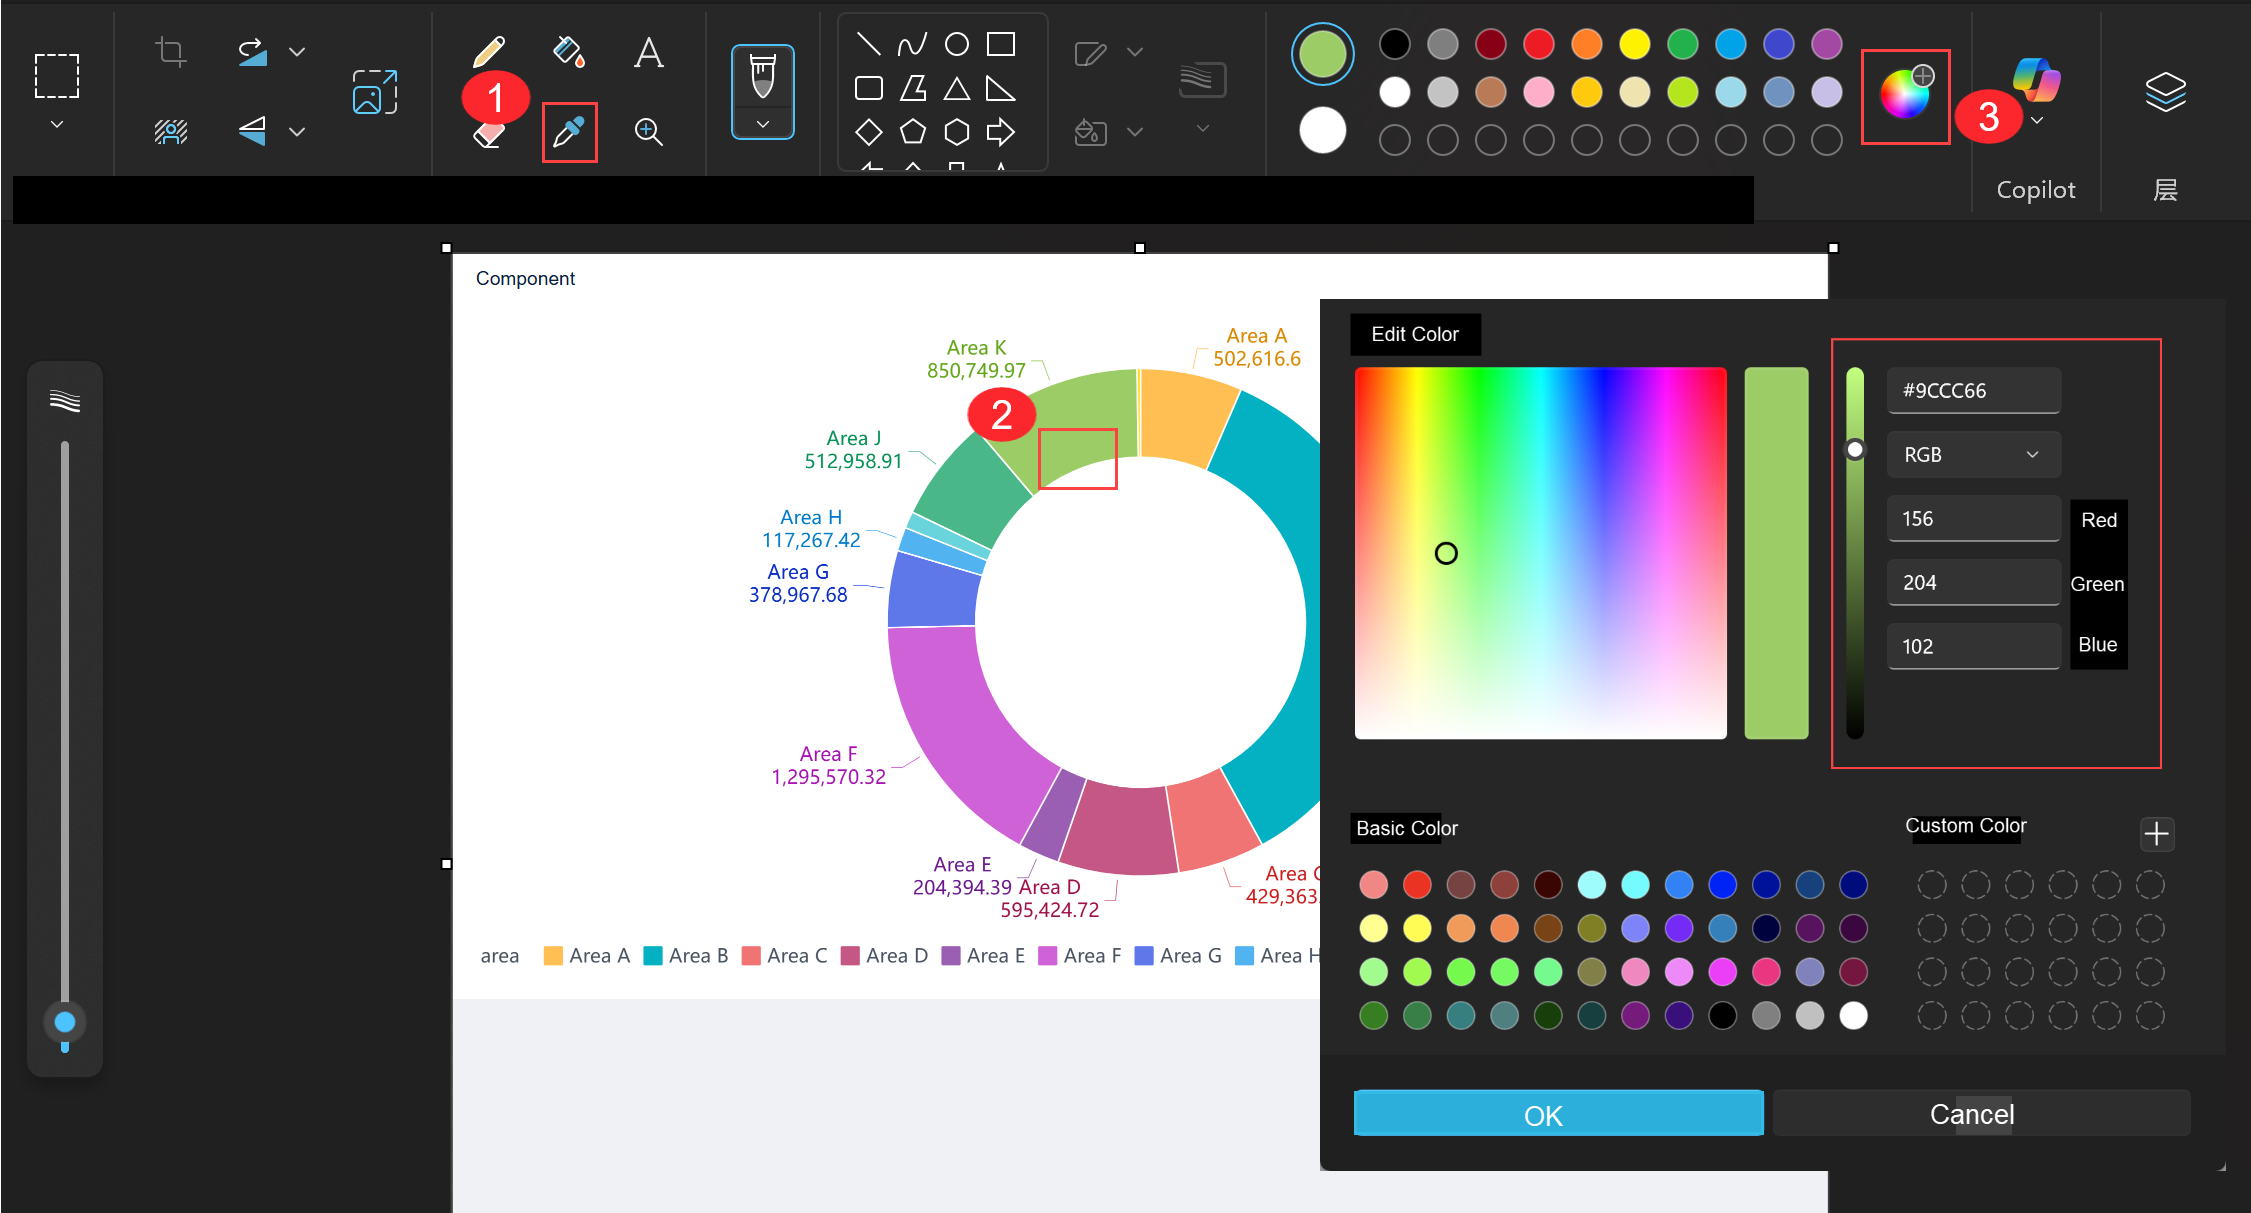The width and height of the screenshot is (2251, 1213).
Task: Select the oval shape
Action: [x=957, y=44]
